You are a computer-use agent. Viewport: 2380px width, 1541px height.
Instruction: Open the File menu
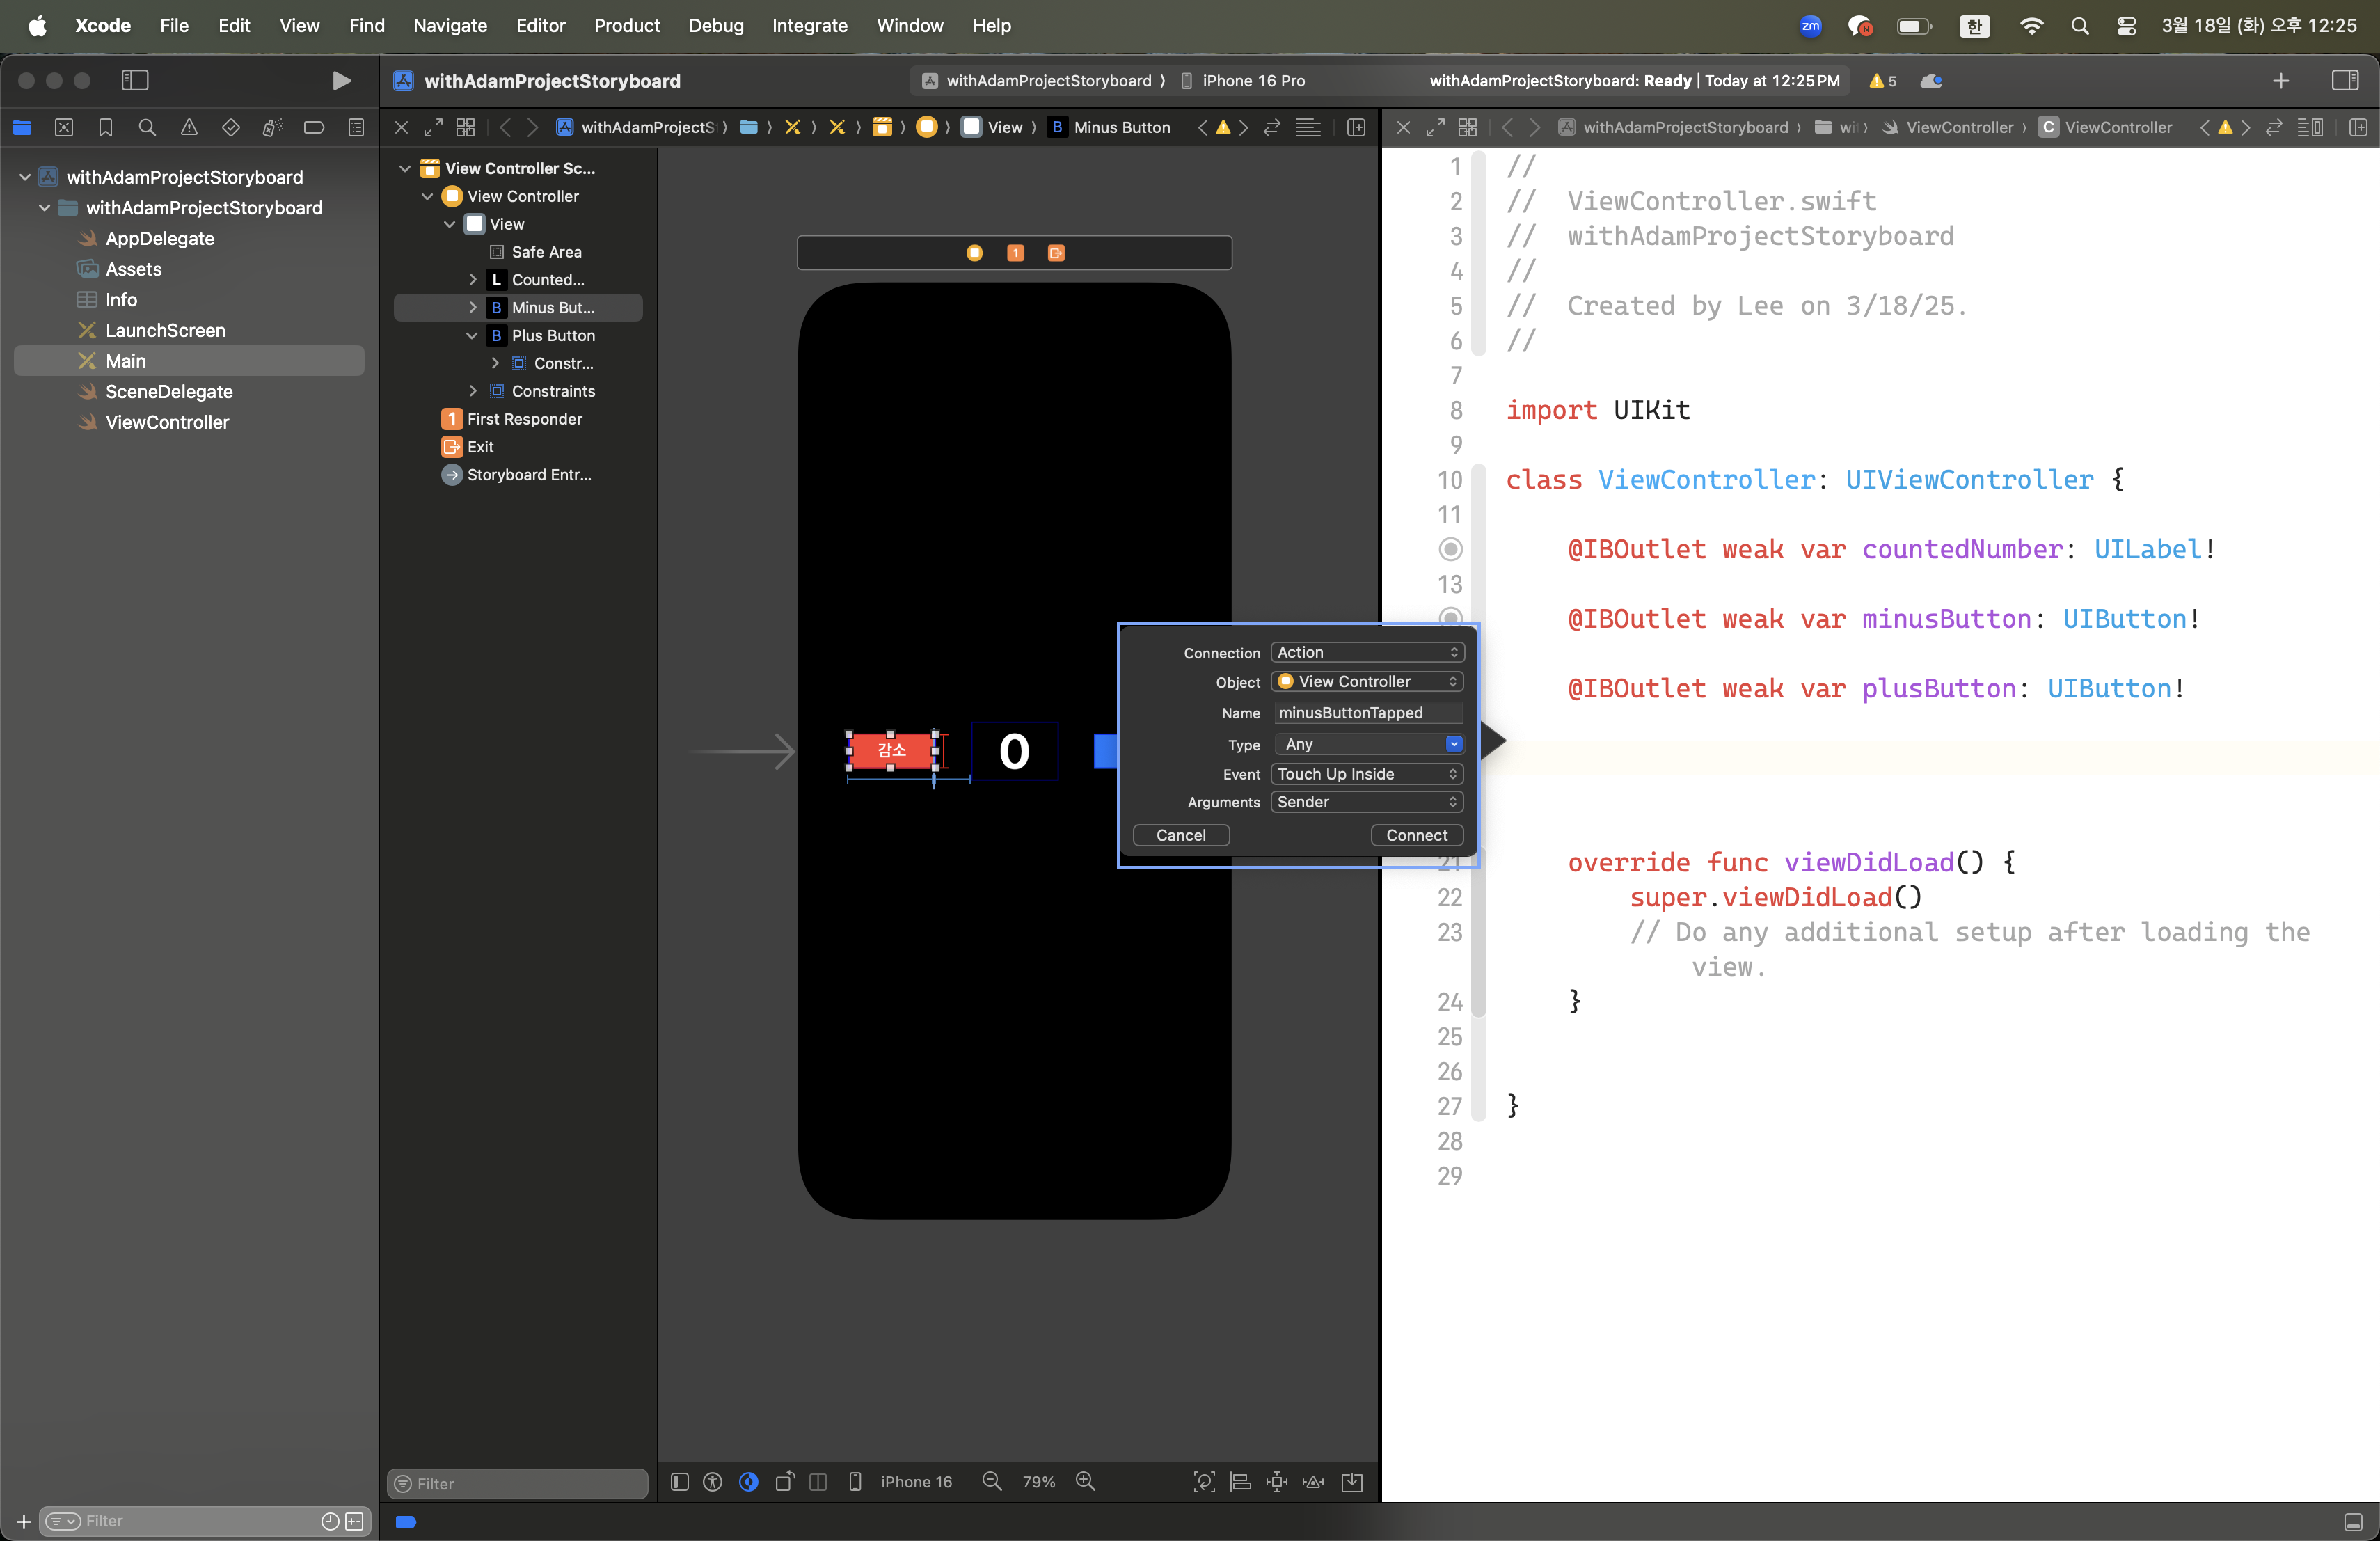click(x=174, y=25)
